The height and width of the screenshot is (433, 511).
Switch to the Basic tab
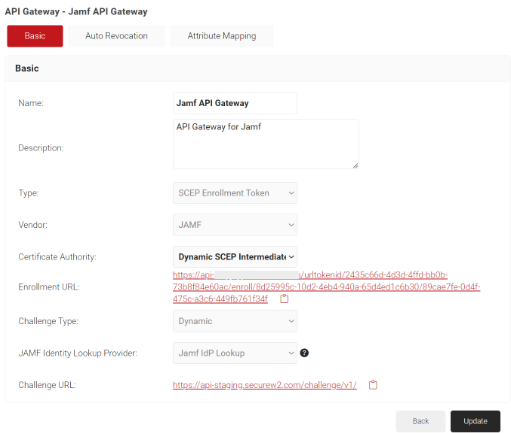pyautogui.click(x=35, y=36)
